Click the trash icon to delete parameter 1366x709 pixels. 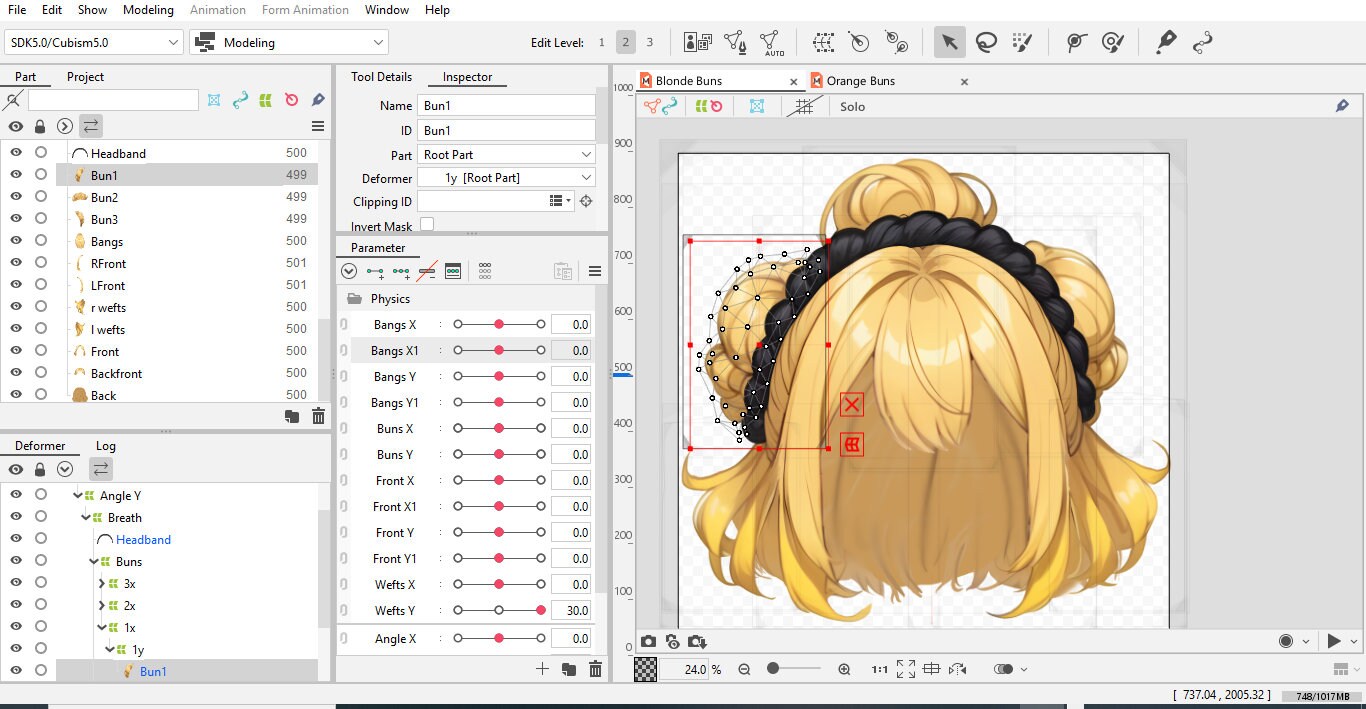[x=595, y=670]
